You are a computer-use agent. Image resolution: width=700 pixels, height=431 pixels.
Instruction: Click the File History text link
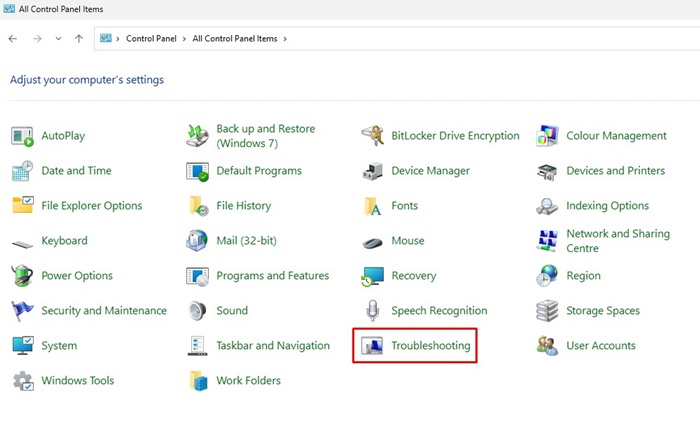[x=244, y=206]
